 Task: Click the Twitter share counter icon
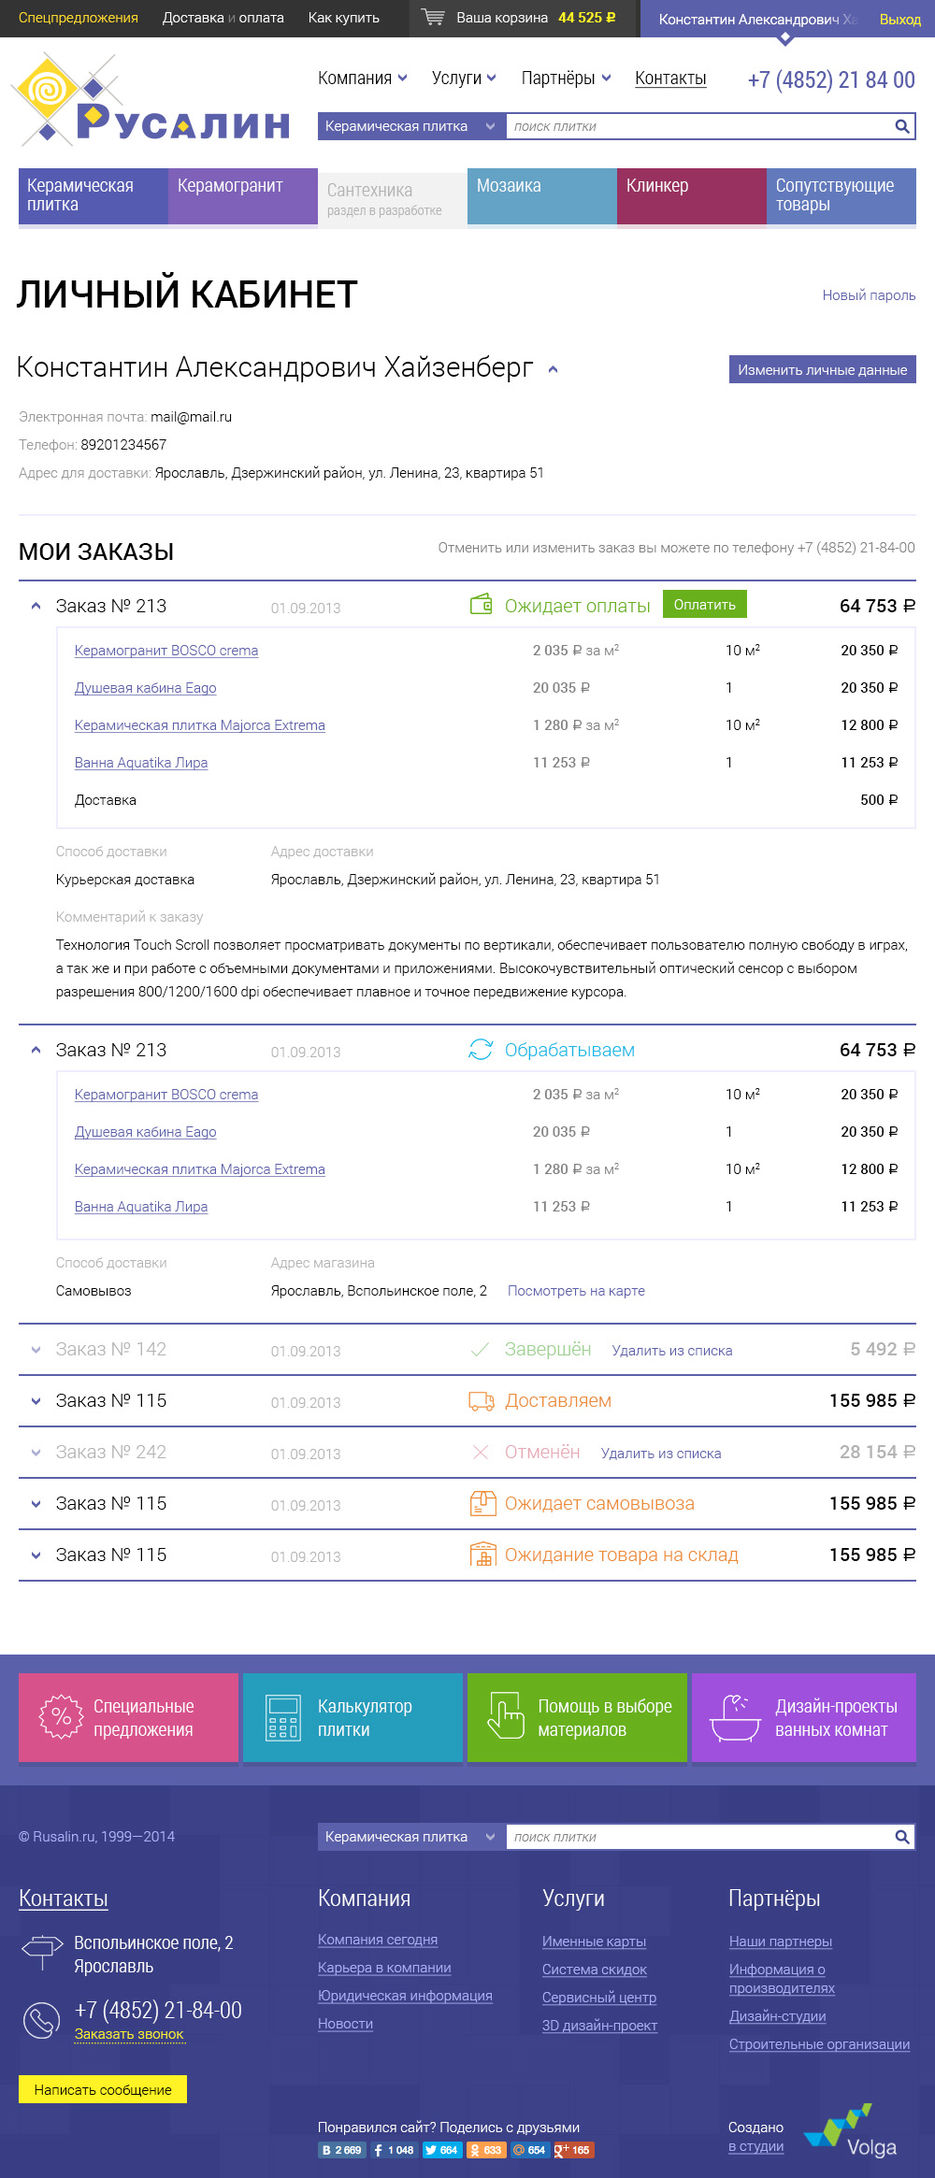coord(441,2150)
